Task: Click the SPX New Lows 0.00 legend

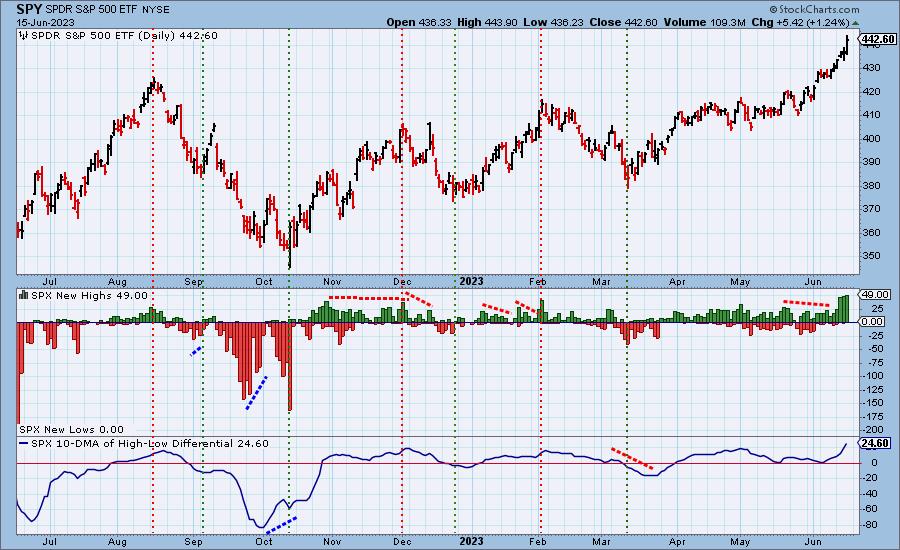Action: [71, 429]
